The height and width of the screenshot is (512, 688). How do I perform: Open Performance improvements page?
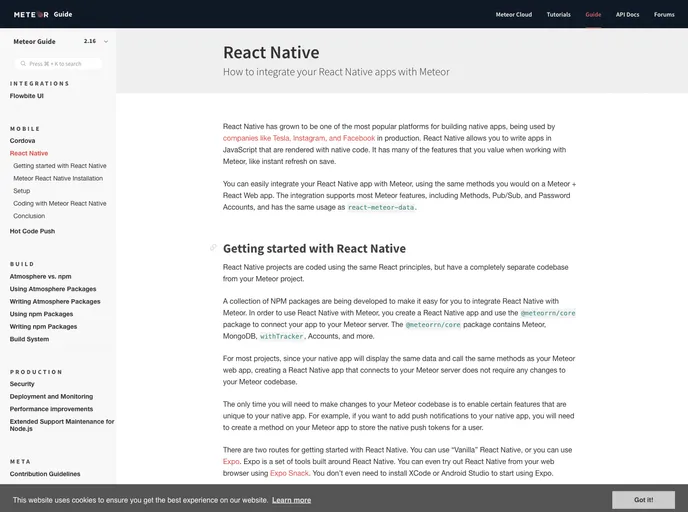pyautogui.click(x=51, y=409)
